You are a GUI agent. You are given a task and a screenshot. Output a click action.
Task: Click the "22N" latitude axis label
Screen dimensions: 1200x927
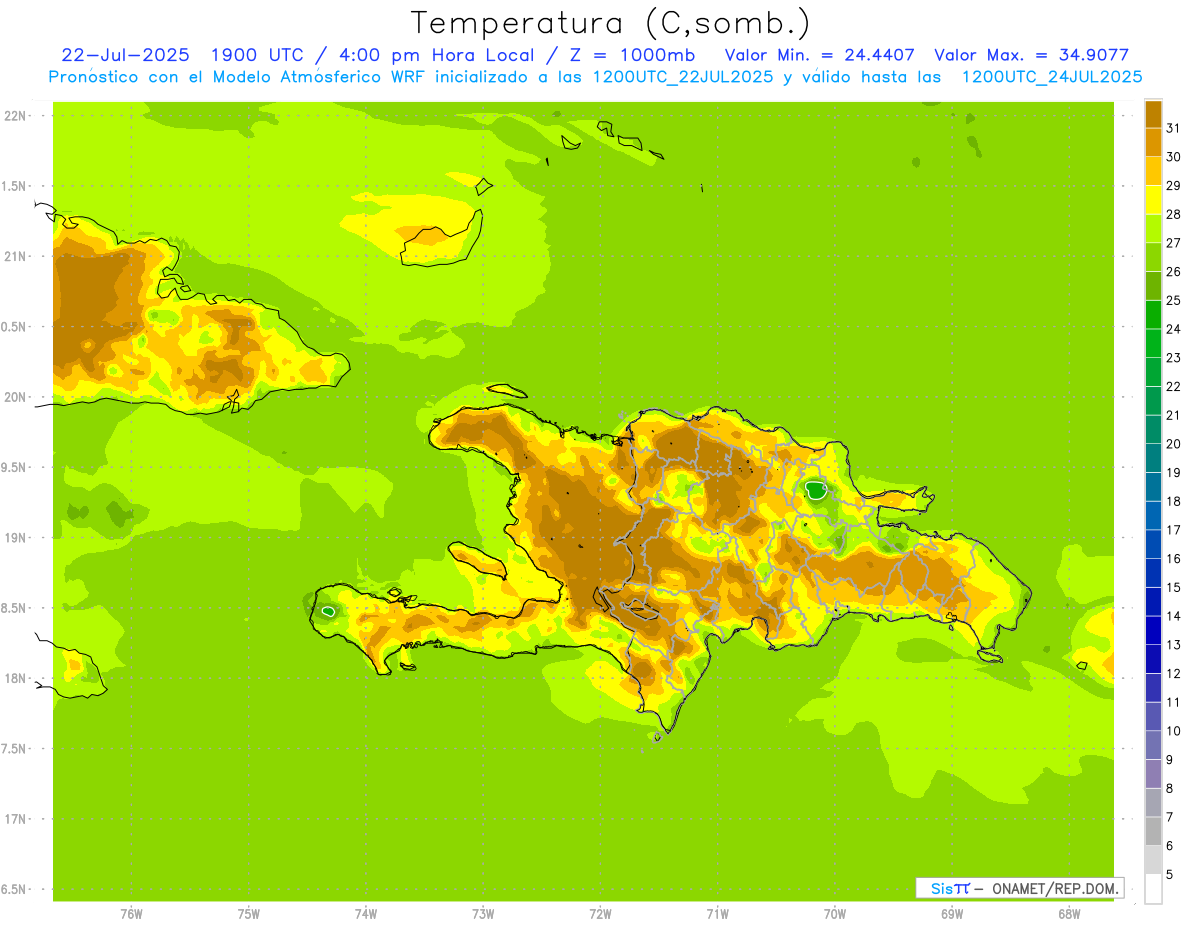tap(15, 116)
